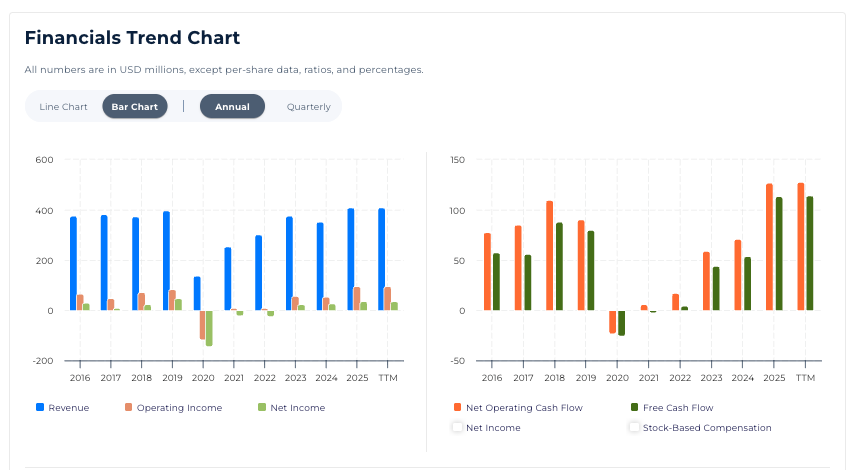This screenshot has height=470, width=863.
Task: Toggle Net Operating Cash Flow legend
Action: click(523, 408)
